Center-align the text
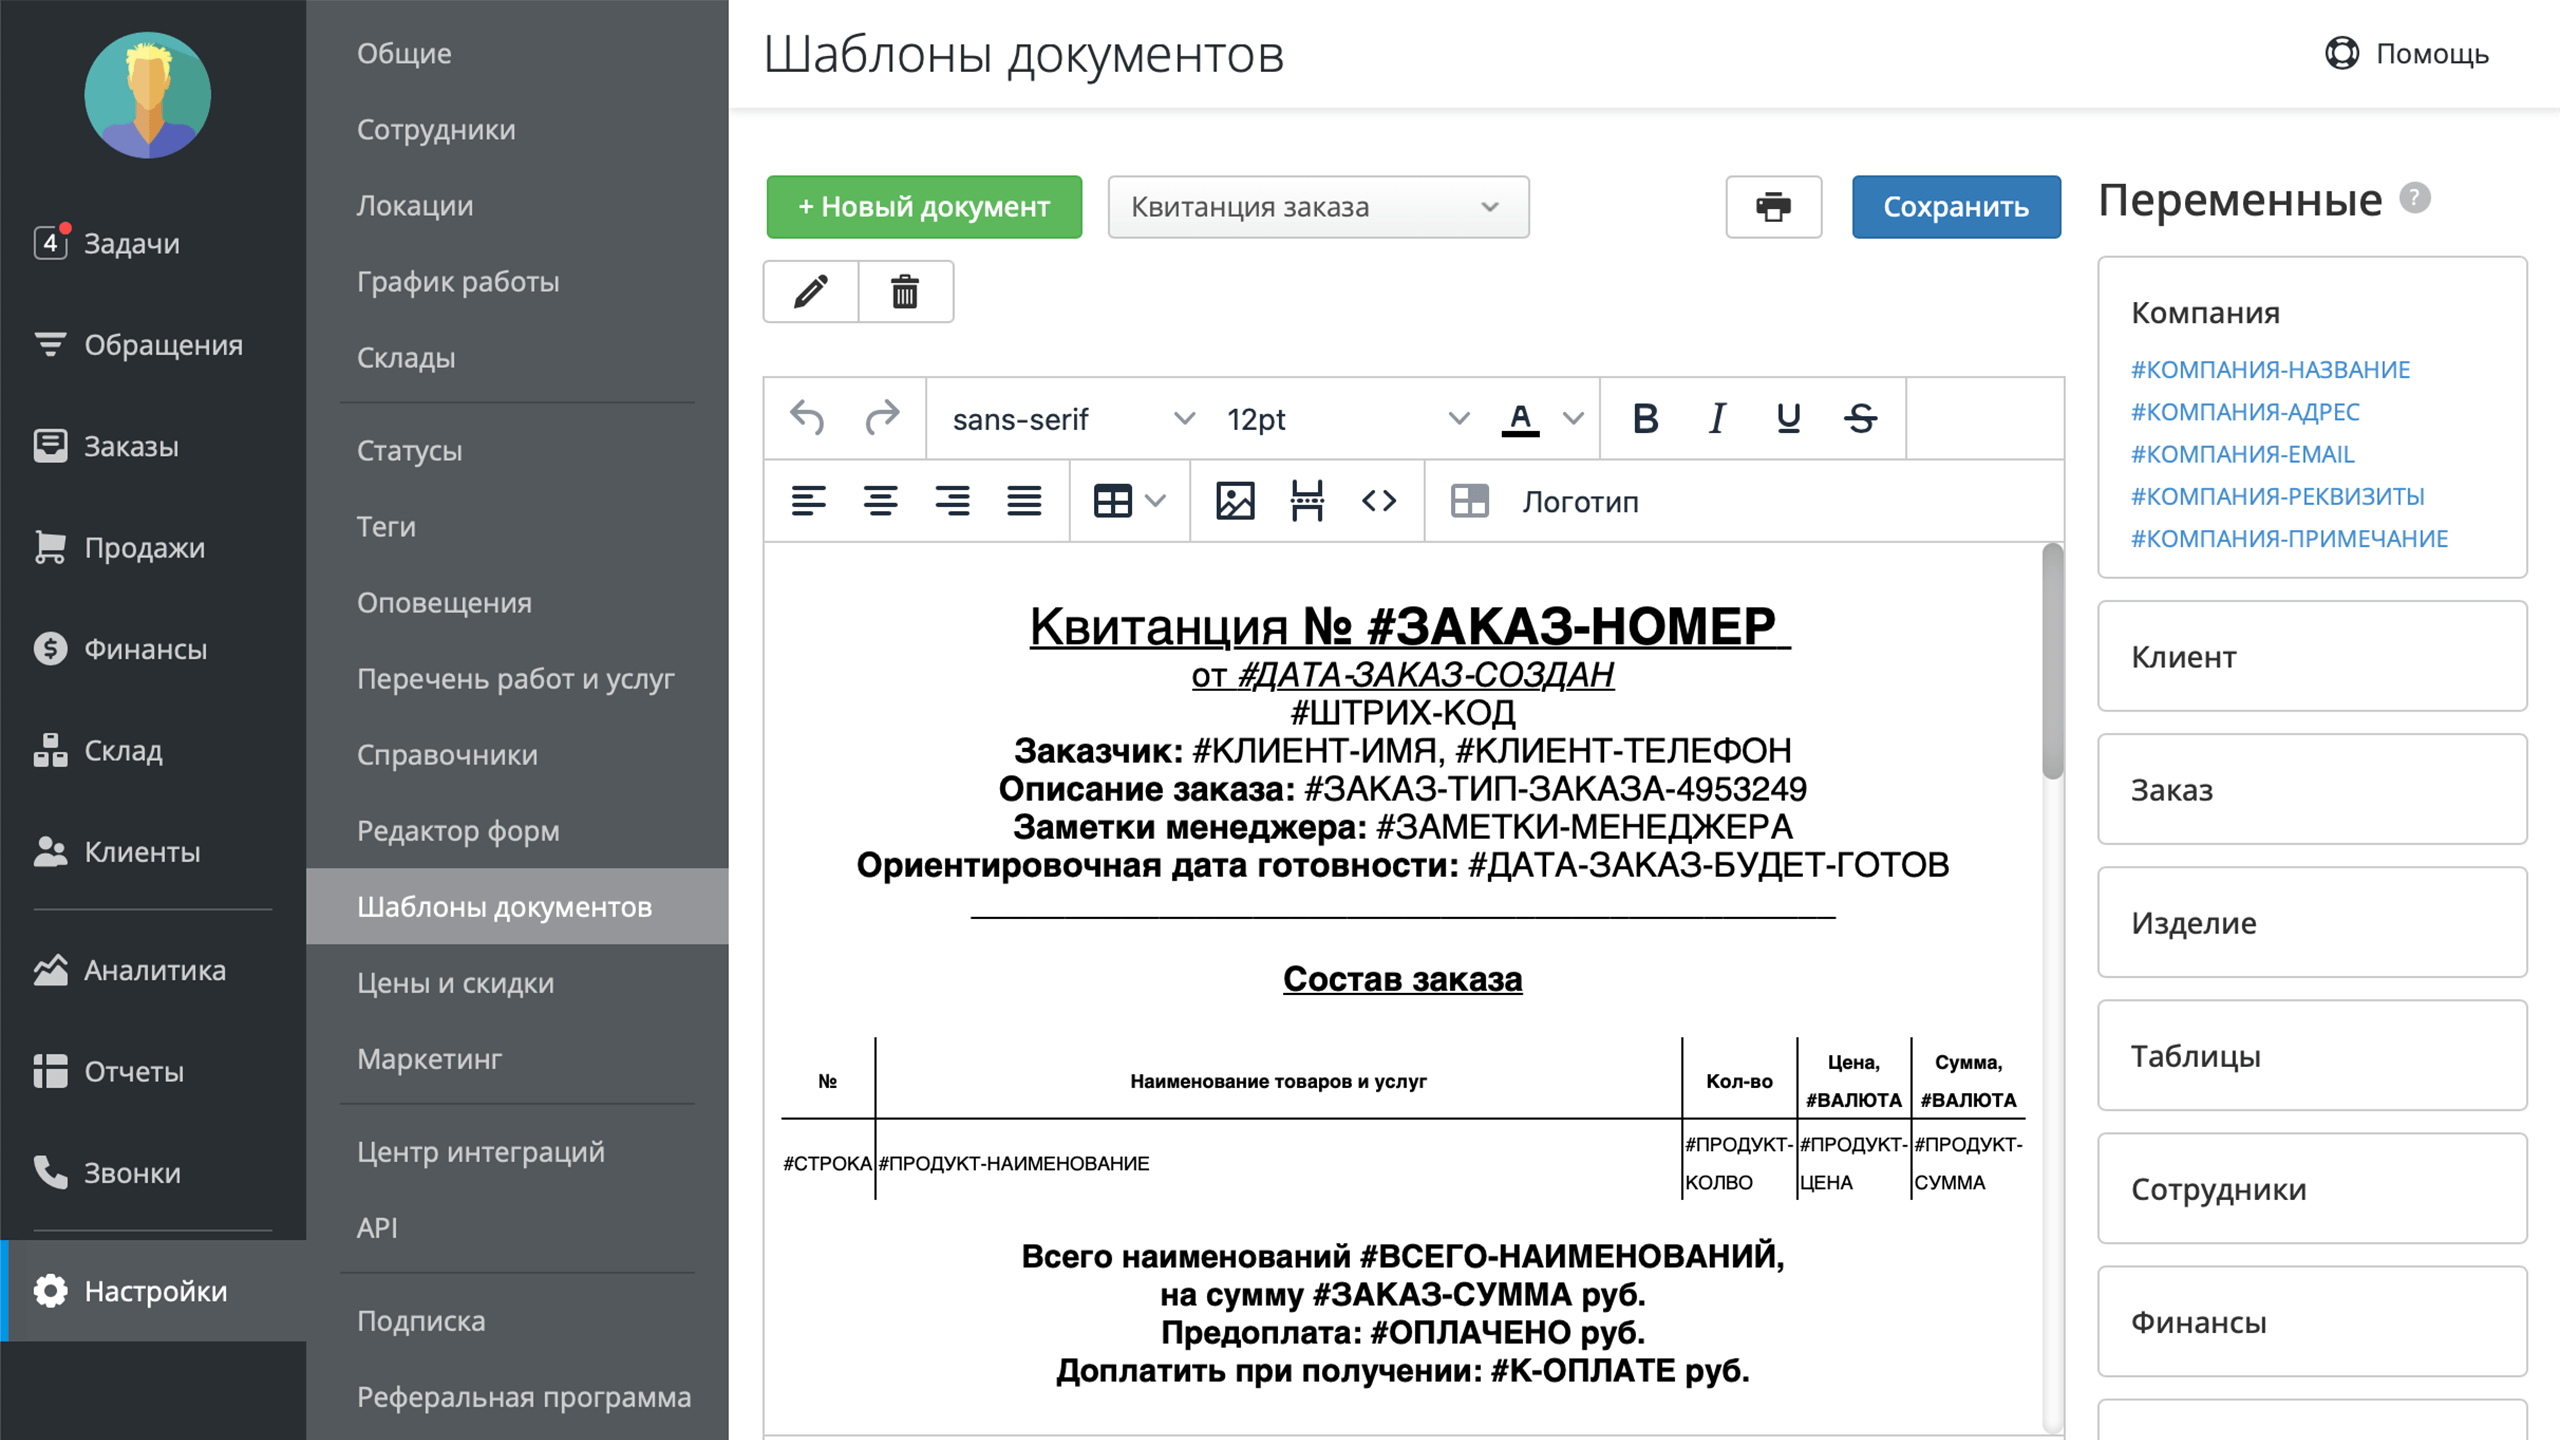The width and height of the screenshot is (2560, 1440). click(880, 501)
